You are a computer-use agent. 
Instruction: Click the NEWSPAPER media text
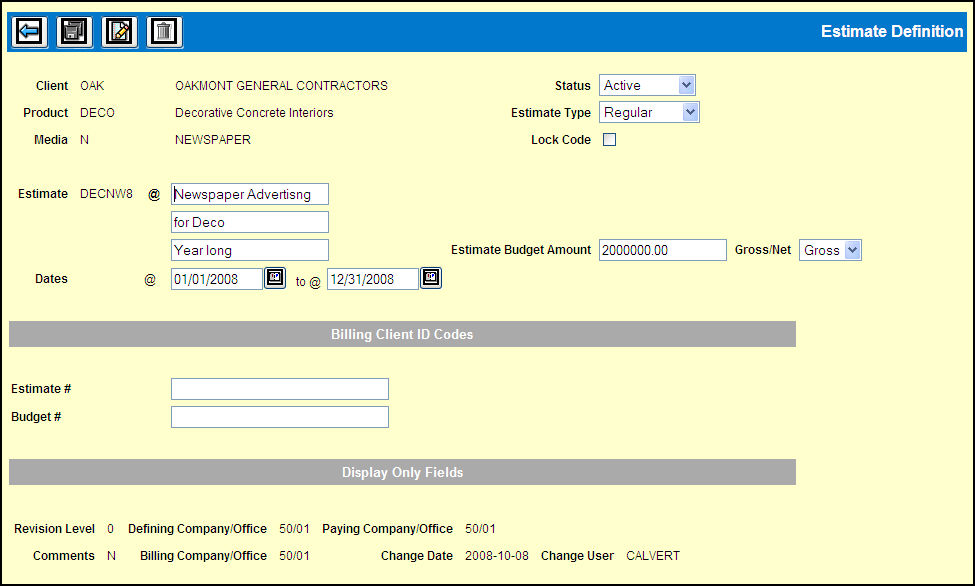click(213, 140)
